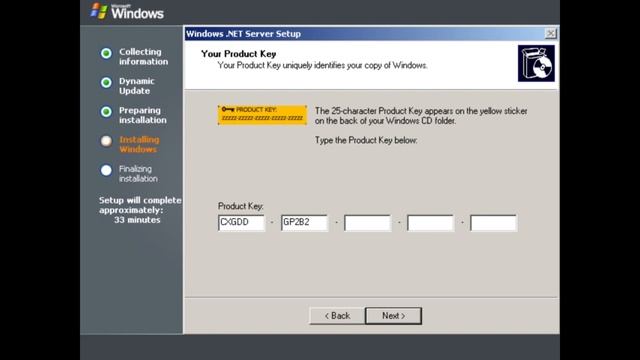Click the Back button

337,316
